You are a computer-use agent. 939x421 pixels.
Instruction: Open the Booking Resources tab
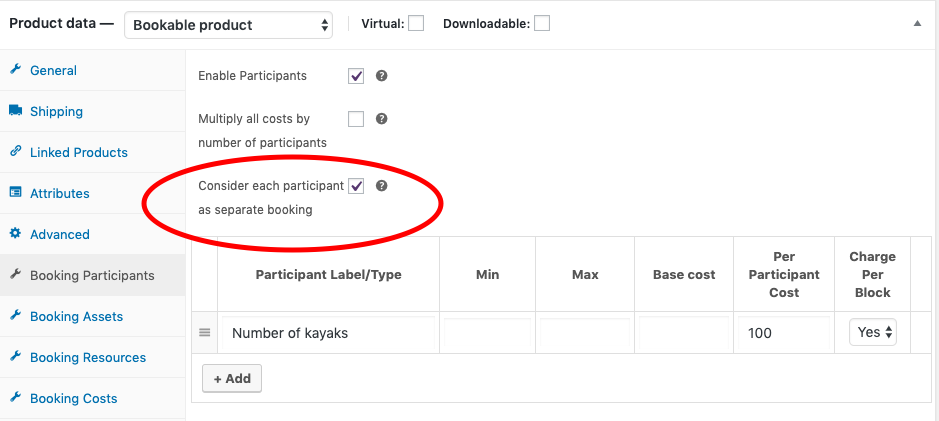(88, 357)
